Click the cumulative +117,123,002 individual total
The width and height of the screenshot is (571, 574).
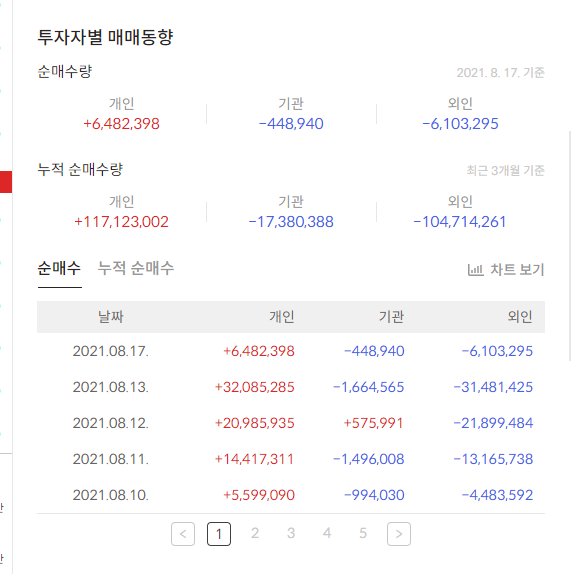(x=121, y=222)
